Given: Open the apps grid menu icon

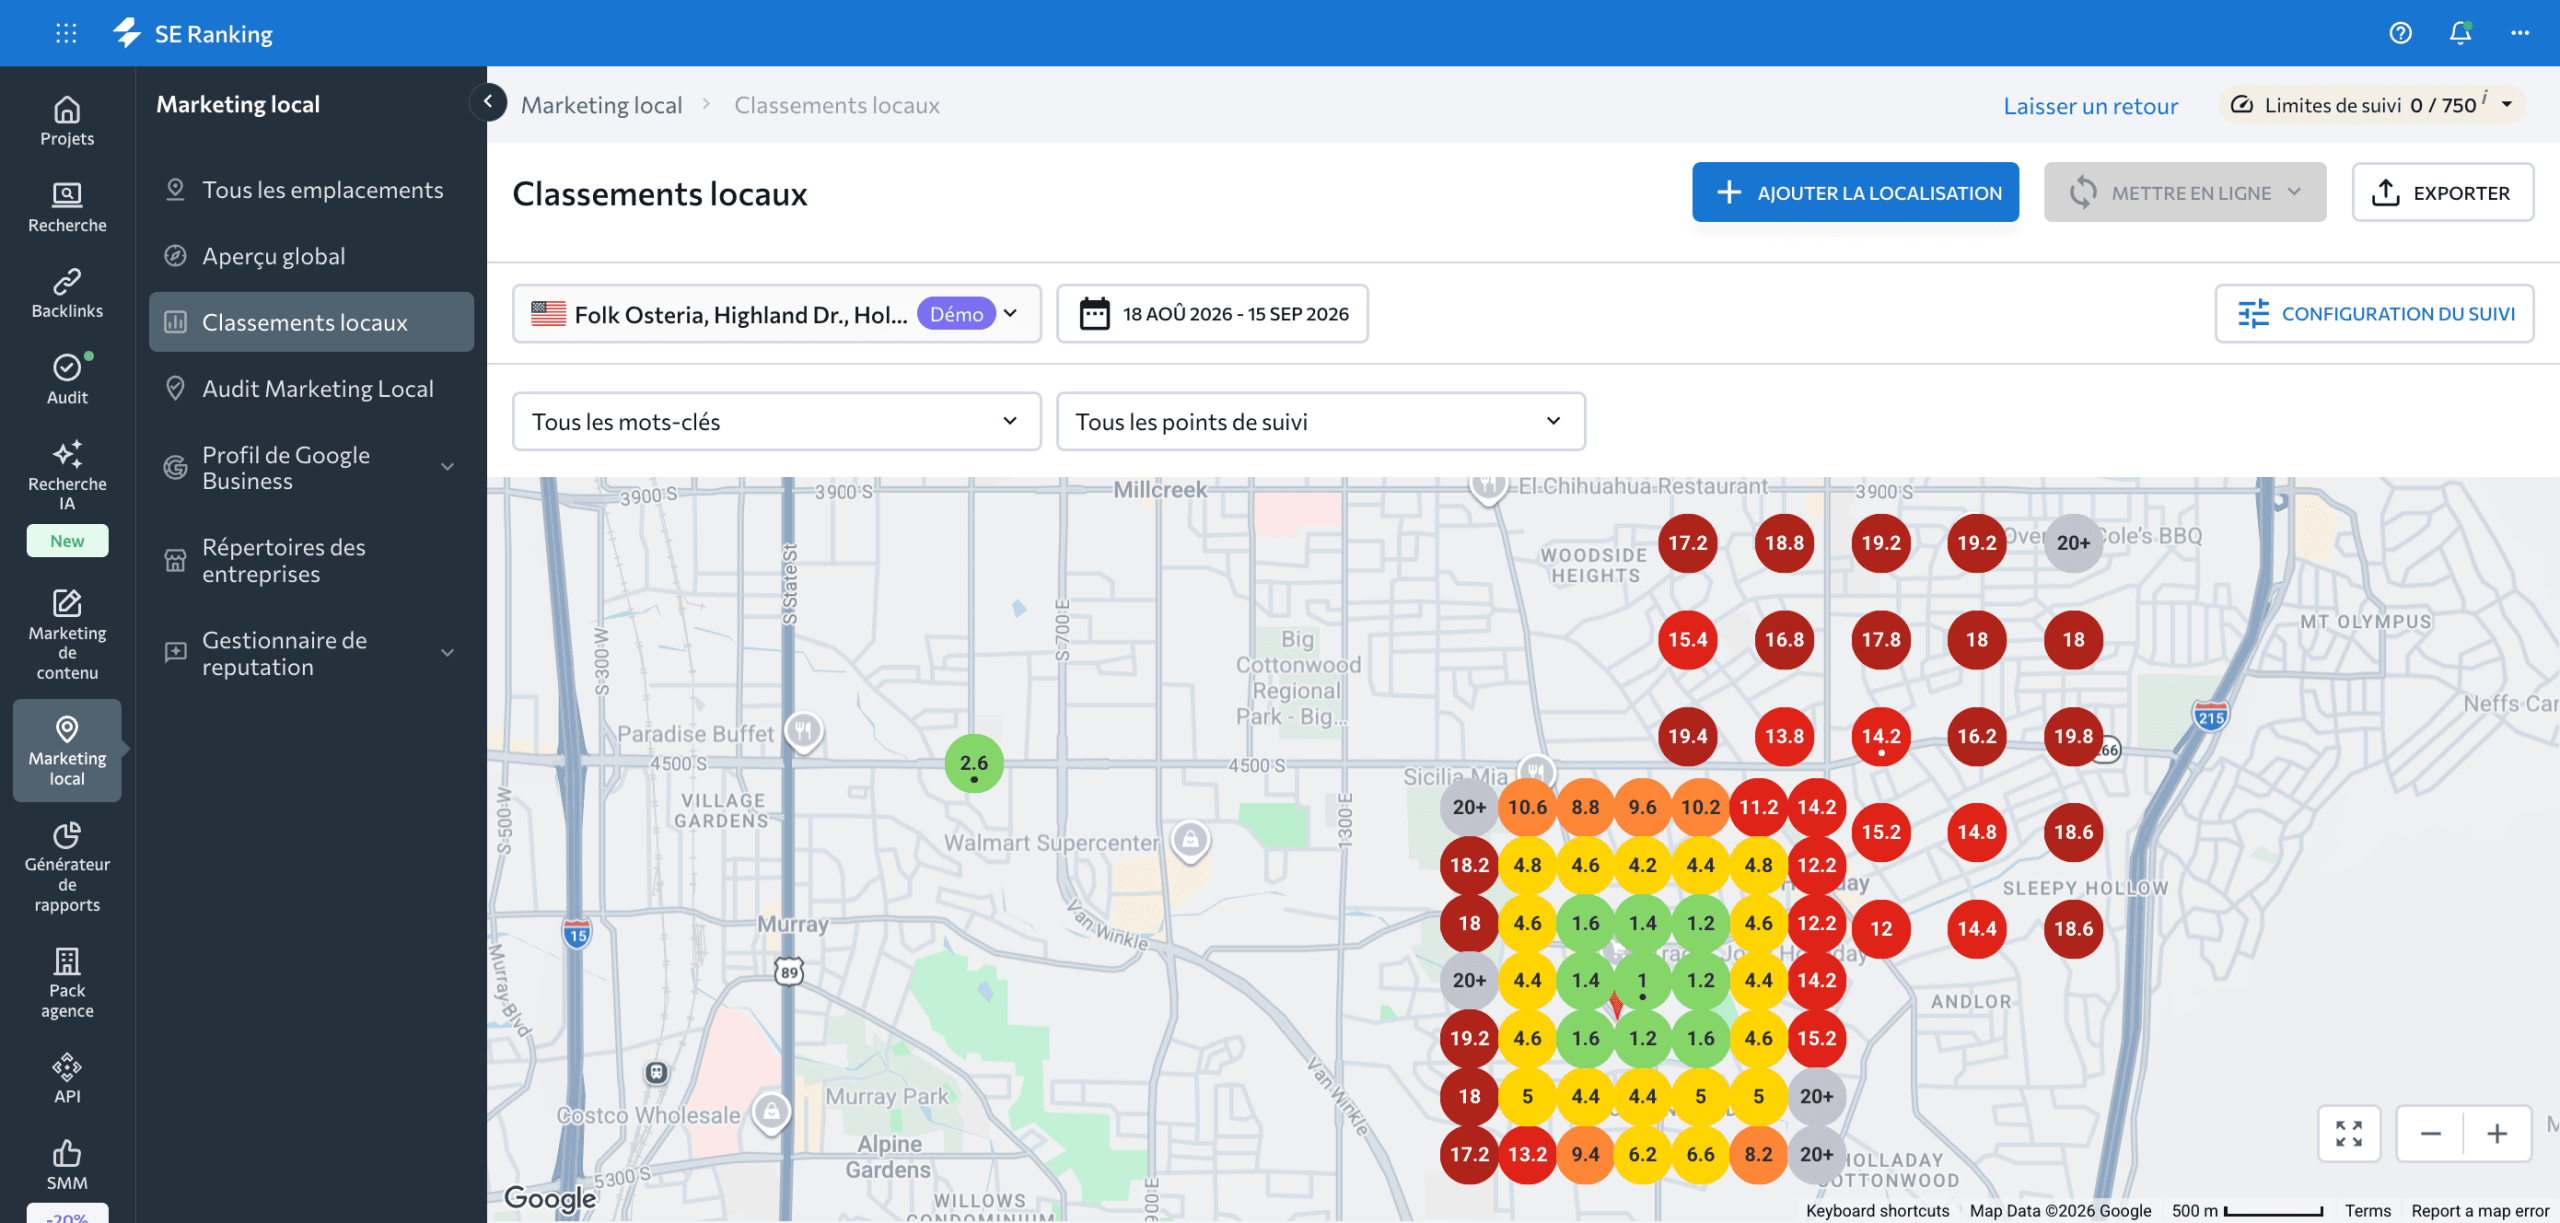Looking at the screenshot, I should (66, 33).
